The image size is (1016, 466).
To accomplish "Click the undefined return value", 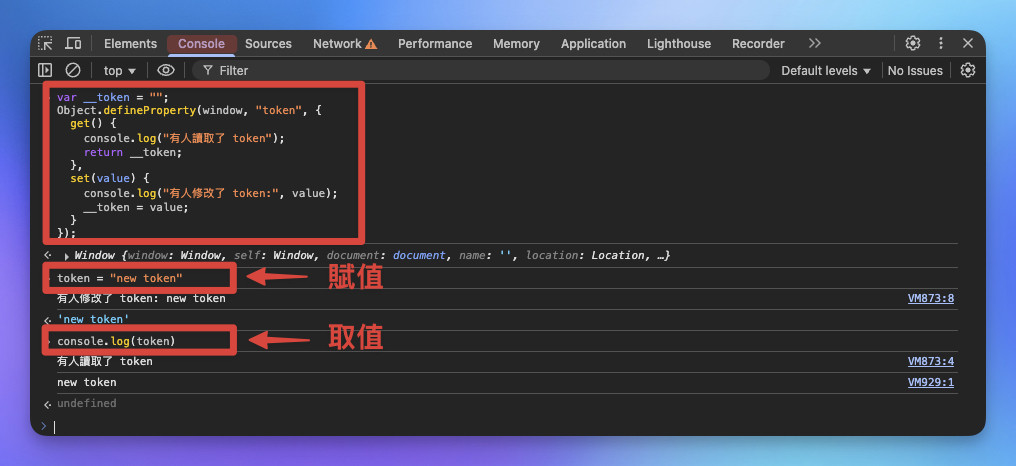I will [87, 403].
